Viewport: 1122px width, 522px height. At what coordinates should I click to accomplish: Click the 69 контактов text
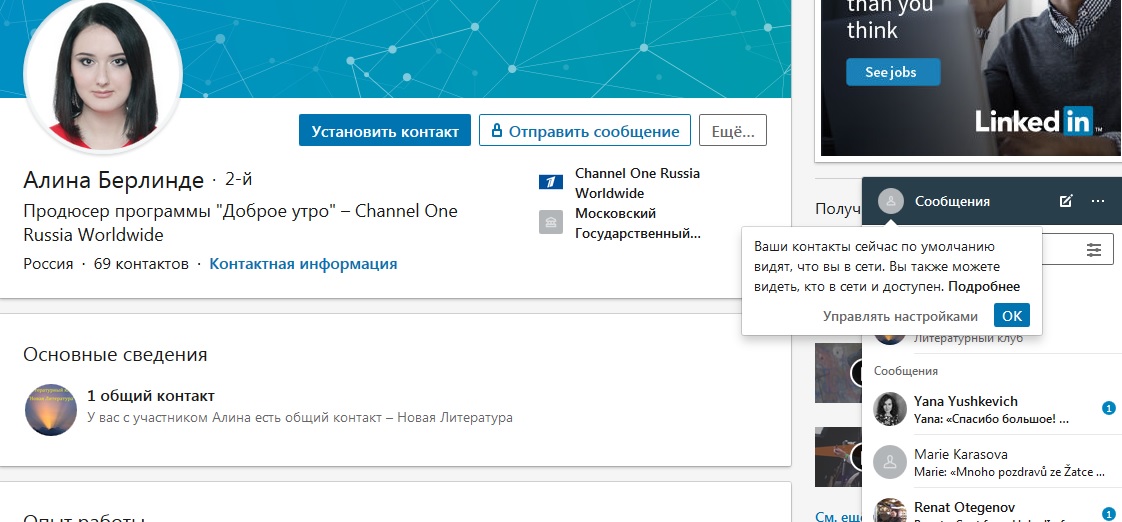(x=141, y=264)
